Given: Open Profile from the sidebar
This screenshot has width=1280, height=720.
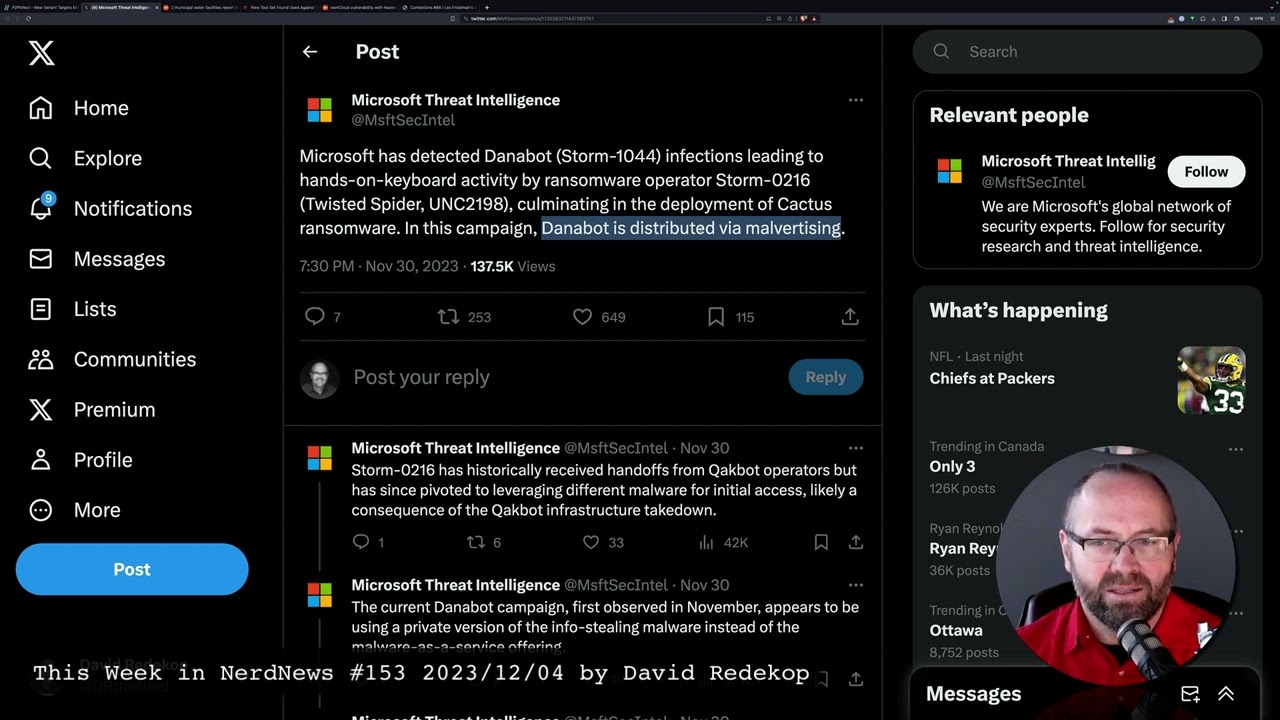Looking at the screenshot, I should click(x=81, y=459).
